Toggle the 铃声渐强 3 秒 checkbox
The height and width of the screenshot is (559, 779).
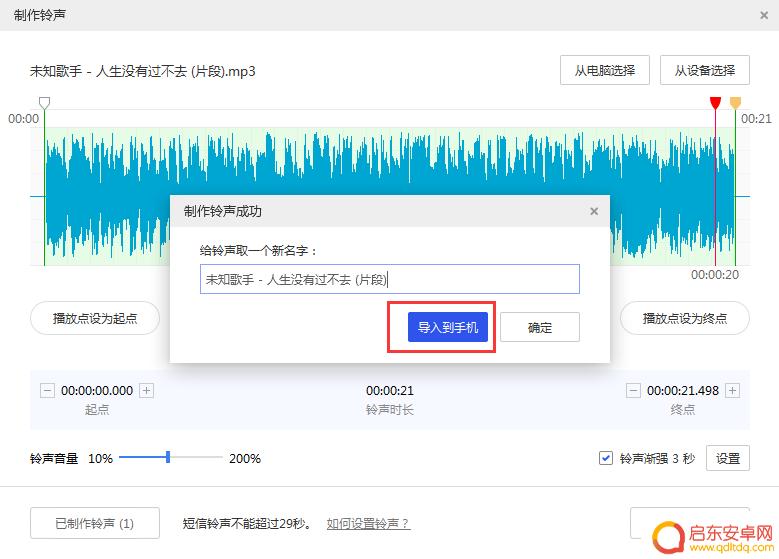click(x=606, y=458)
